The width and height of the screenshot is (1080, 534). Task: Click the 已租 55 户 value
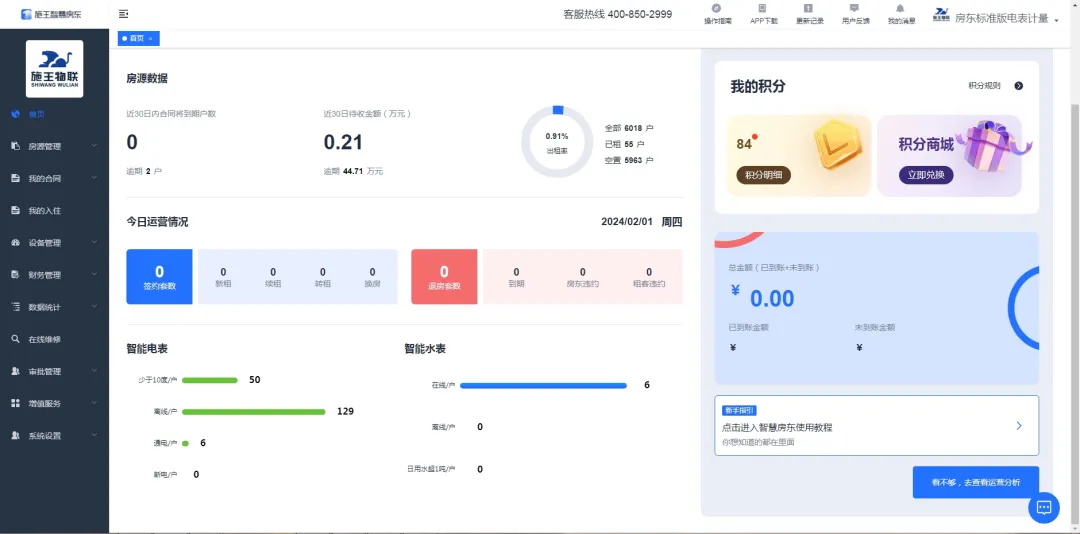pyautogui.click(x=624, y=144)
